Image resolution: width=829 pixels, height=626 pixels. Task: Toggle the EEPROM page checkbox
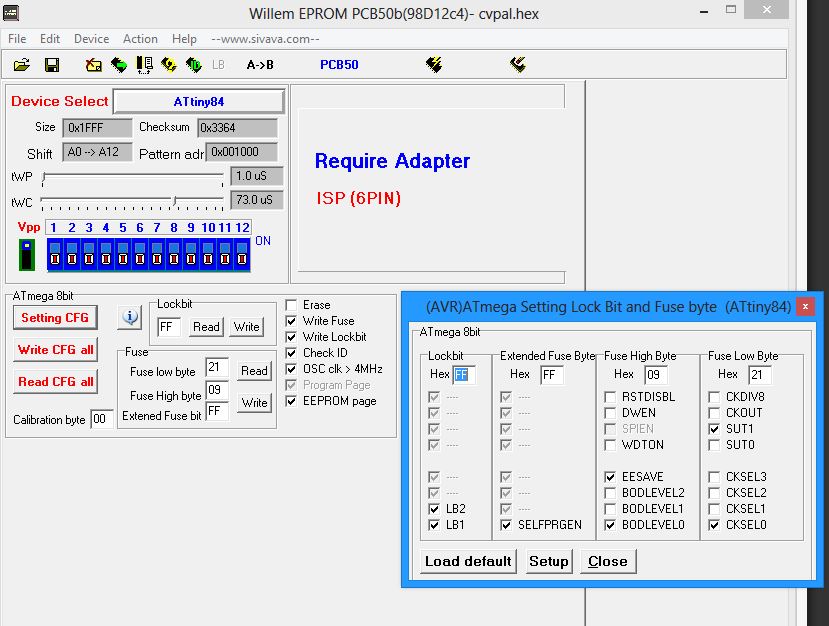[291, 401]
